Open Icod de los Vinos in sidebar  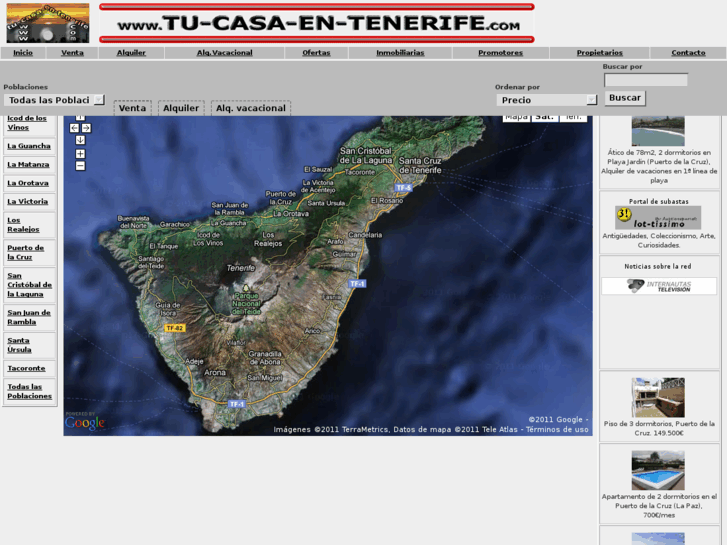click(x=27, y=122)
